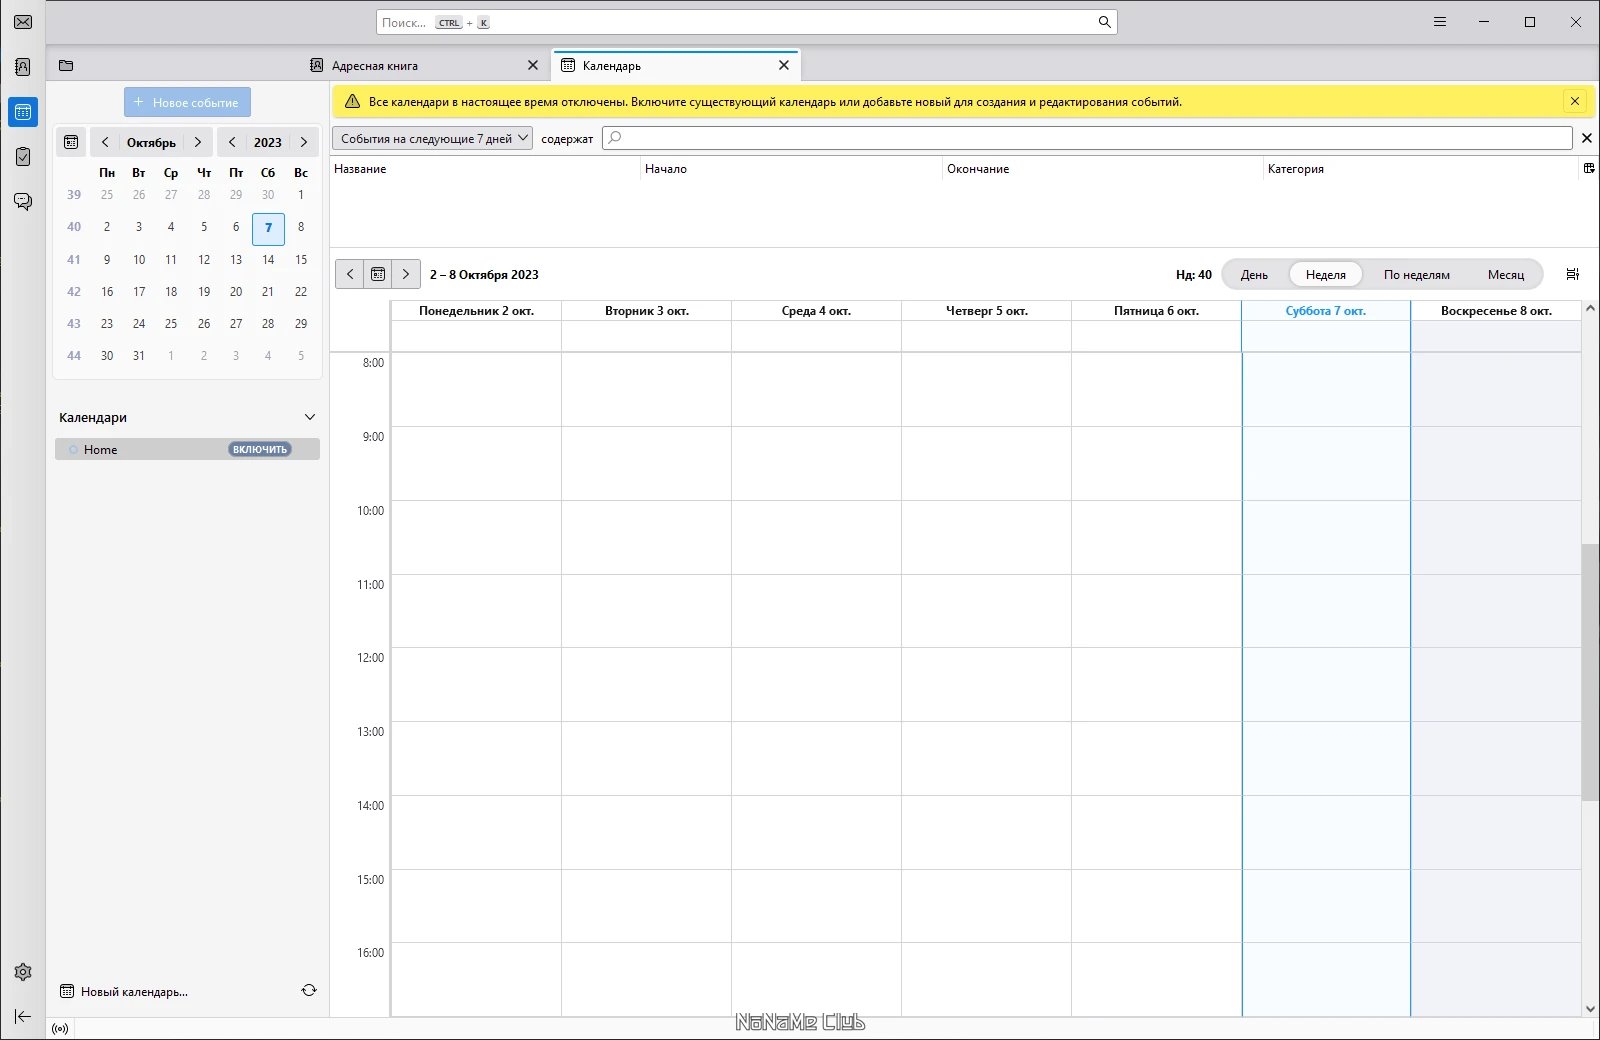This screenshot has height=1040, width=1600.
Task: Open the Chat space icon
Action: [x=23, y=202]
